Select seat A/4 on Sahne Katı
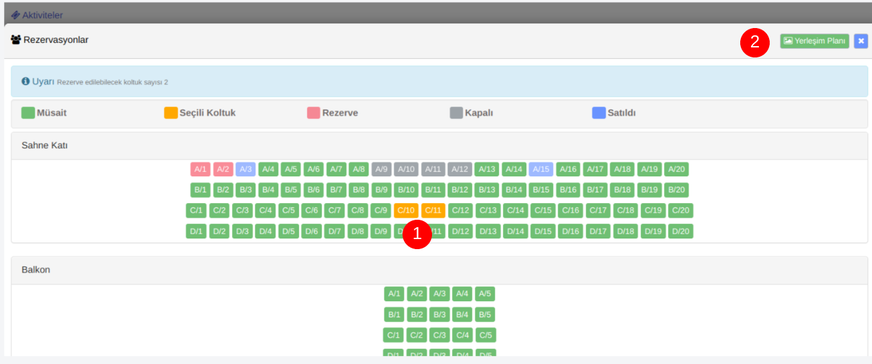Viewport: 872px width, 364px height. (x=269, y=169)
